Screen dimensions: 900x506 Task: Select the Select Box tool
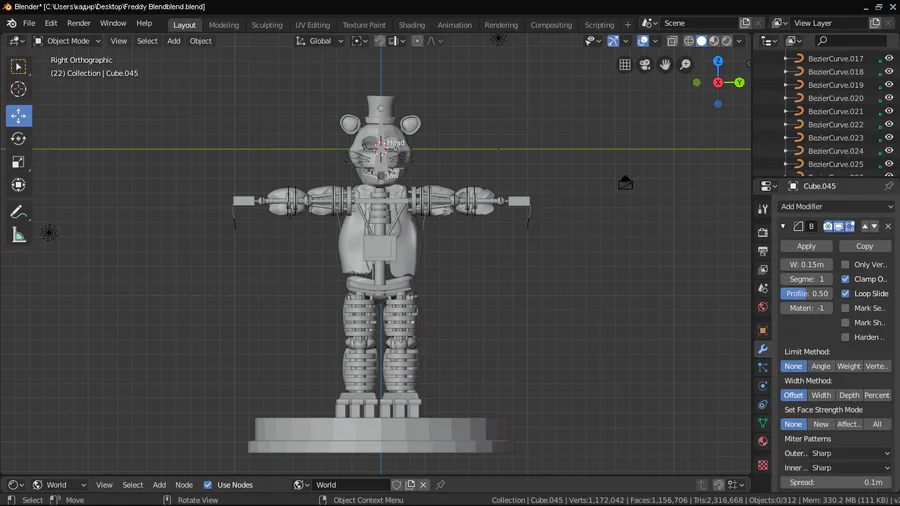click(x=18, y=67)
